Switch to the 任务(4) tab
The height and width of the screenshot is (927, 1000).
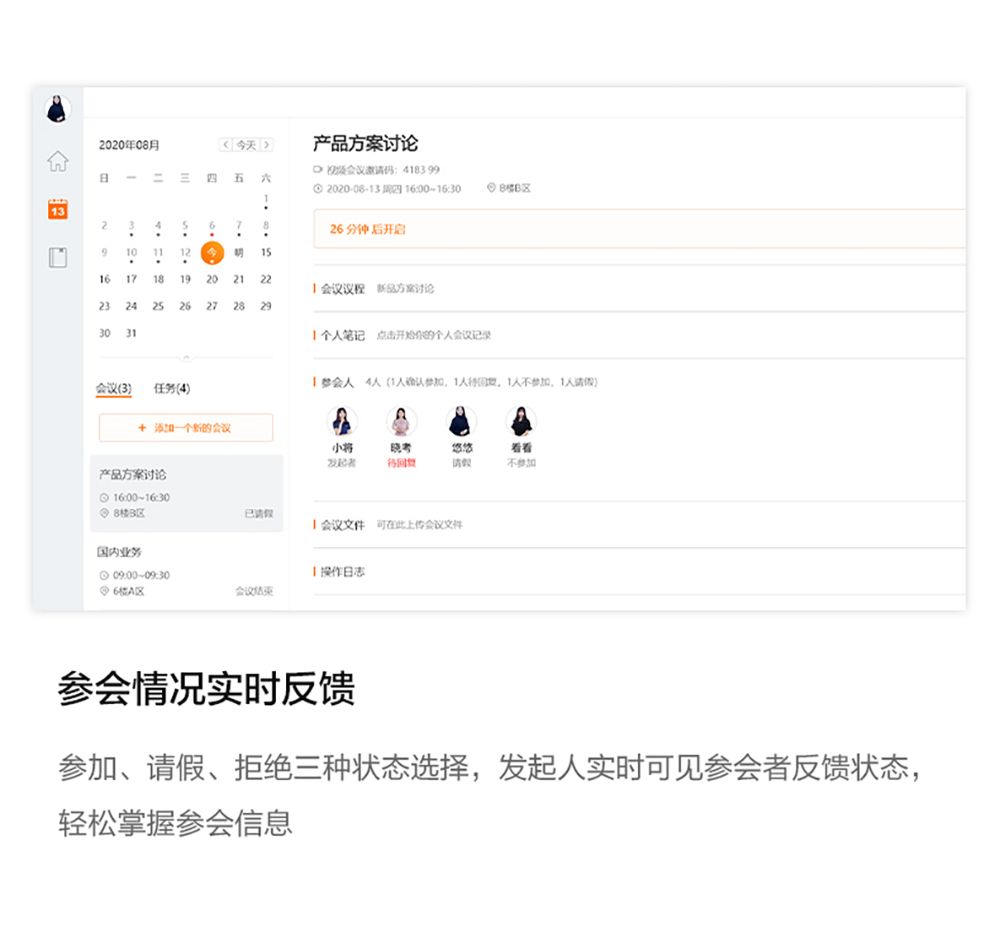(172, 388)
